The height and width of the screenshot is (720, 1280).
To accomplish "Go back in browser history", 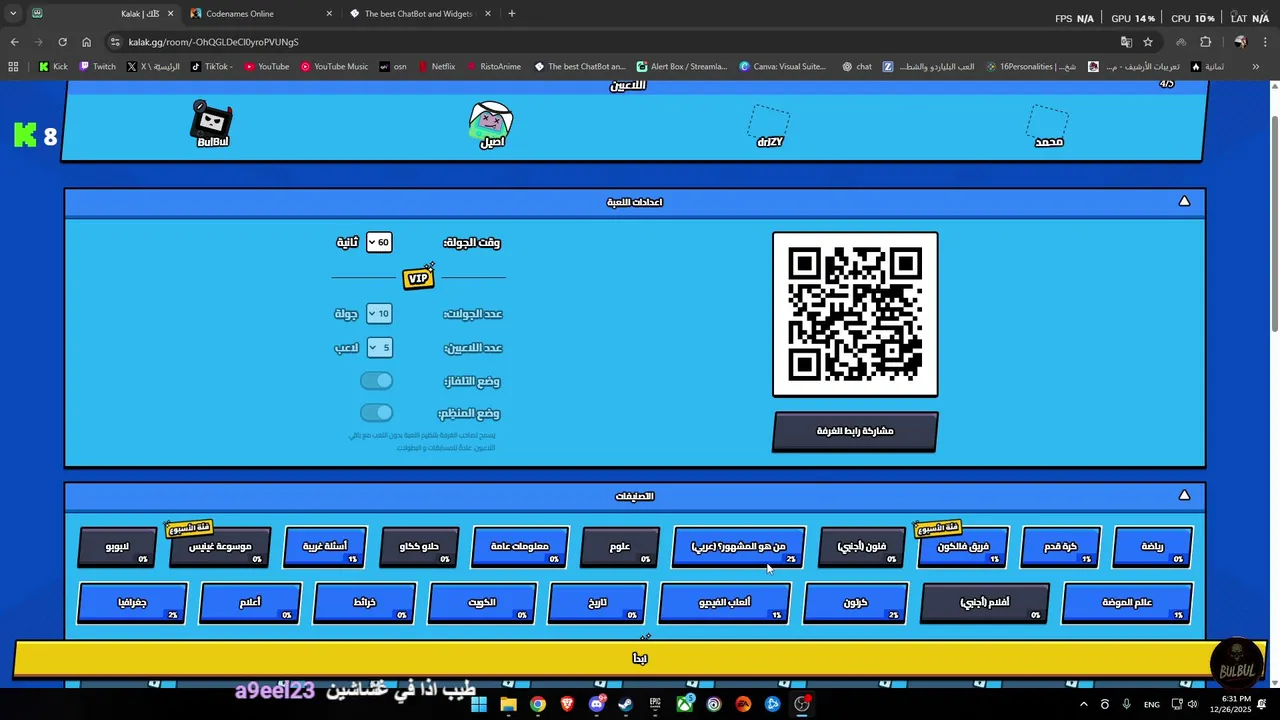I will pyautogui.click(x=14, y=42).
